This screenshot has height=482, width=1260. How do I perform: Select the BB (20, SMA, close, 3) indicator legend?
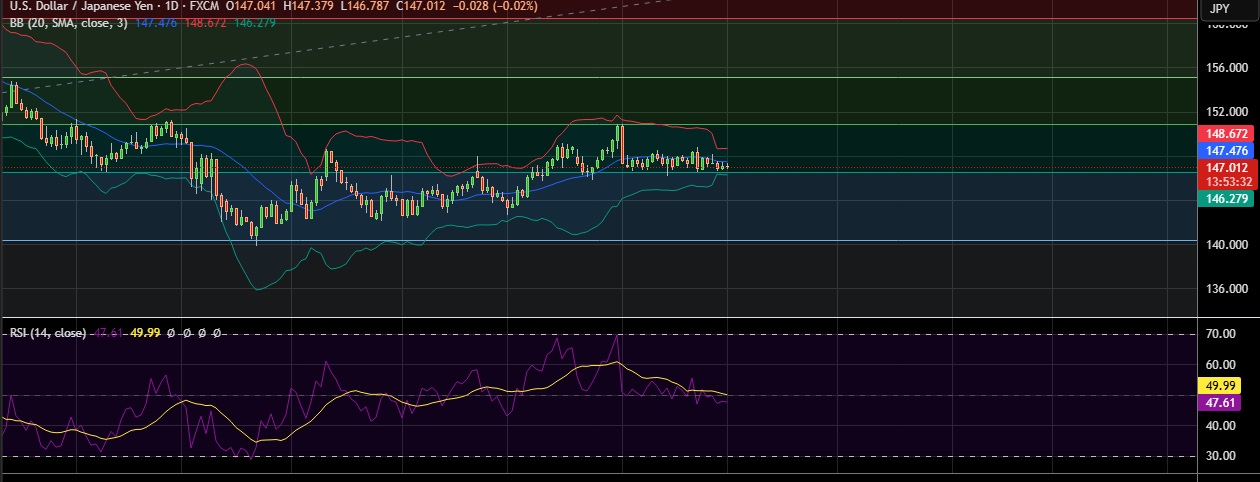[x=68, y=22]
